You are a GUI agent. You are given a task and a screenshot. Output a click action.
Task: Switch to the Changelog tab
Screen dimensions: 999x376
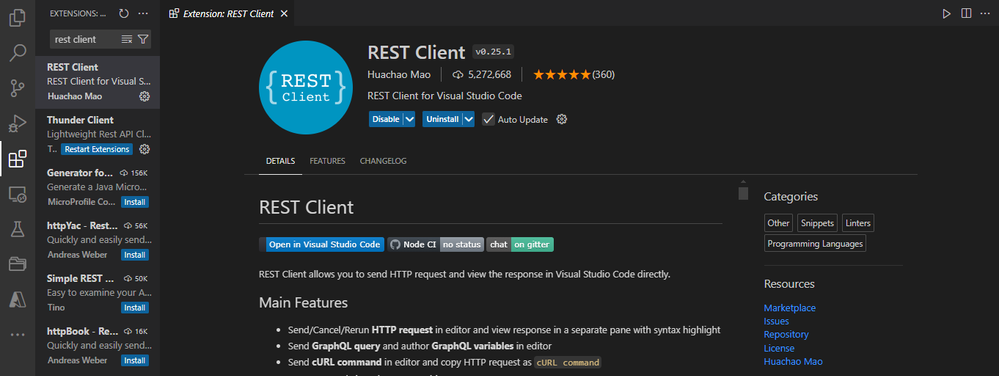pos(383,161)
